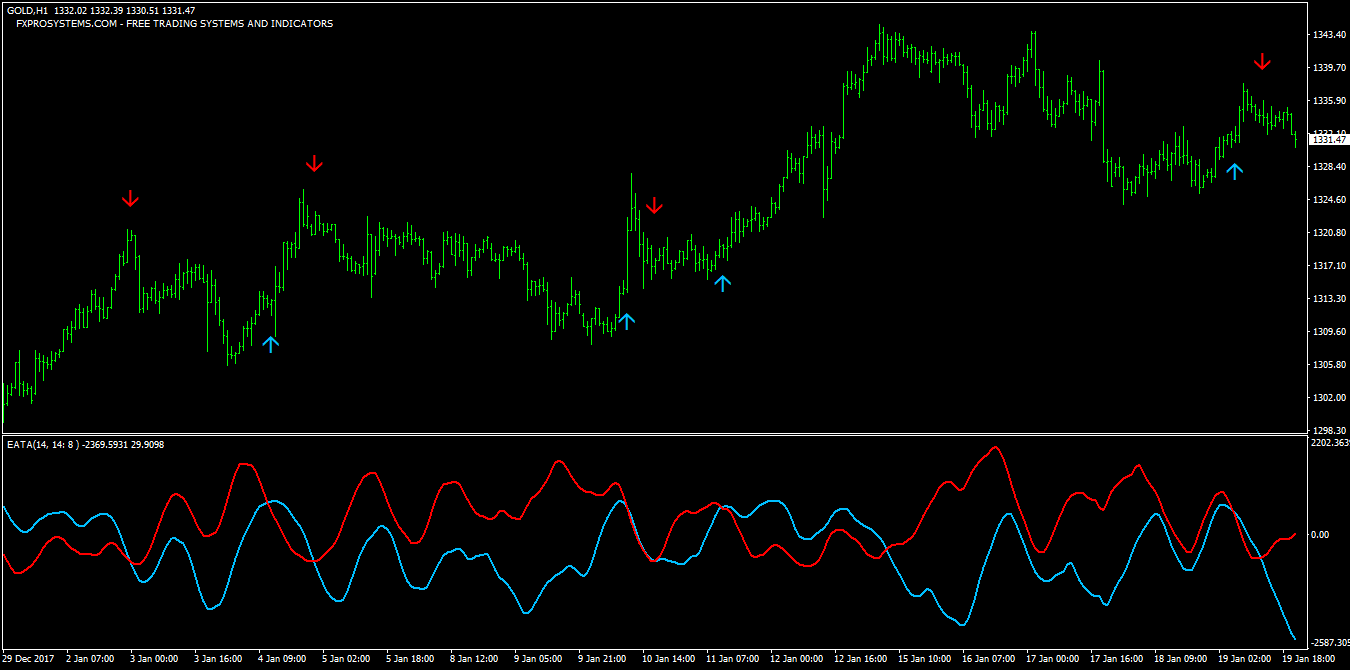1350x670 pixels.
Task: Click the 12 Jan 00:00 time label
Action: [x=796, y=659]
